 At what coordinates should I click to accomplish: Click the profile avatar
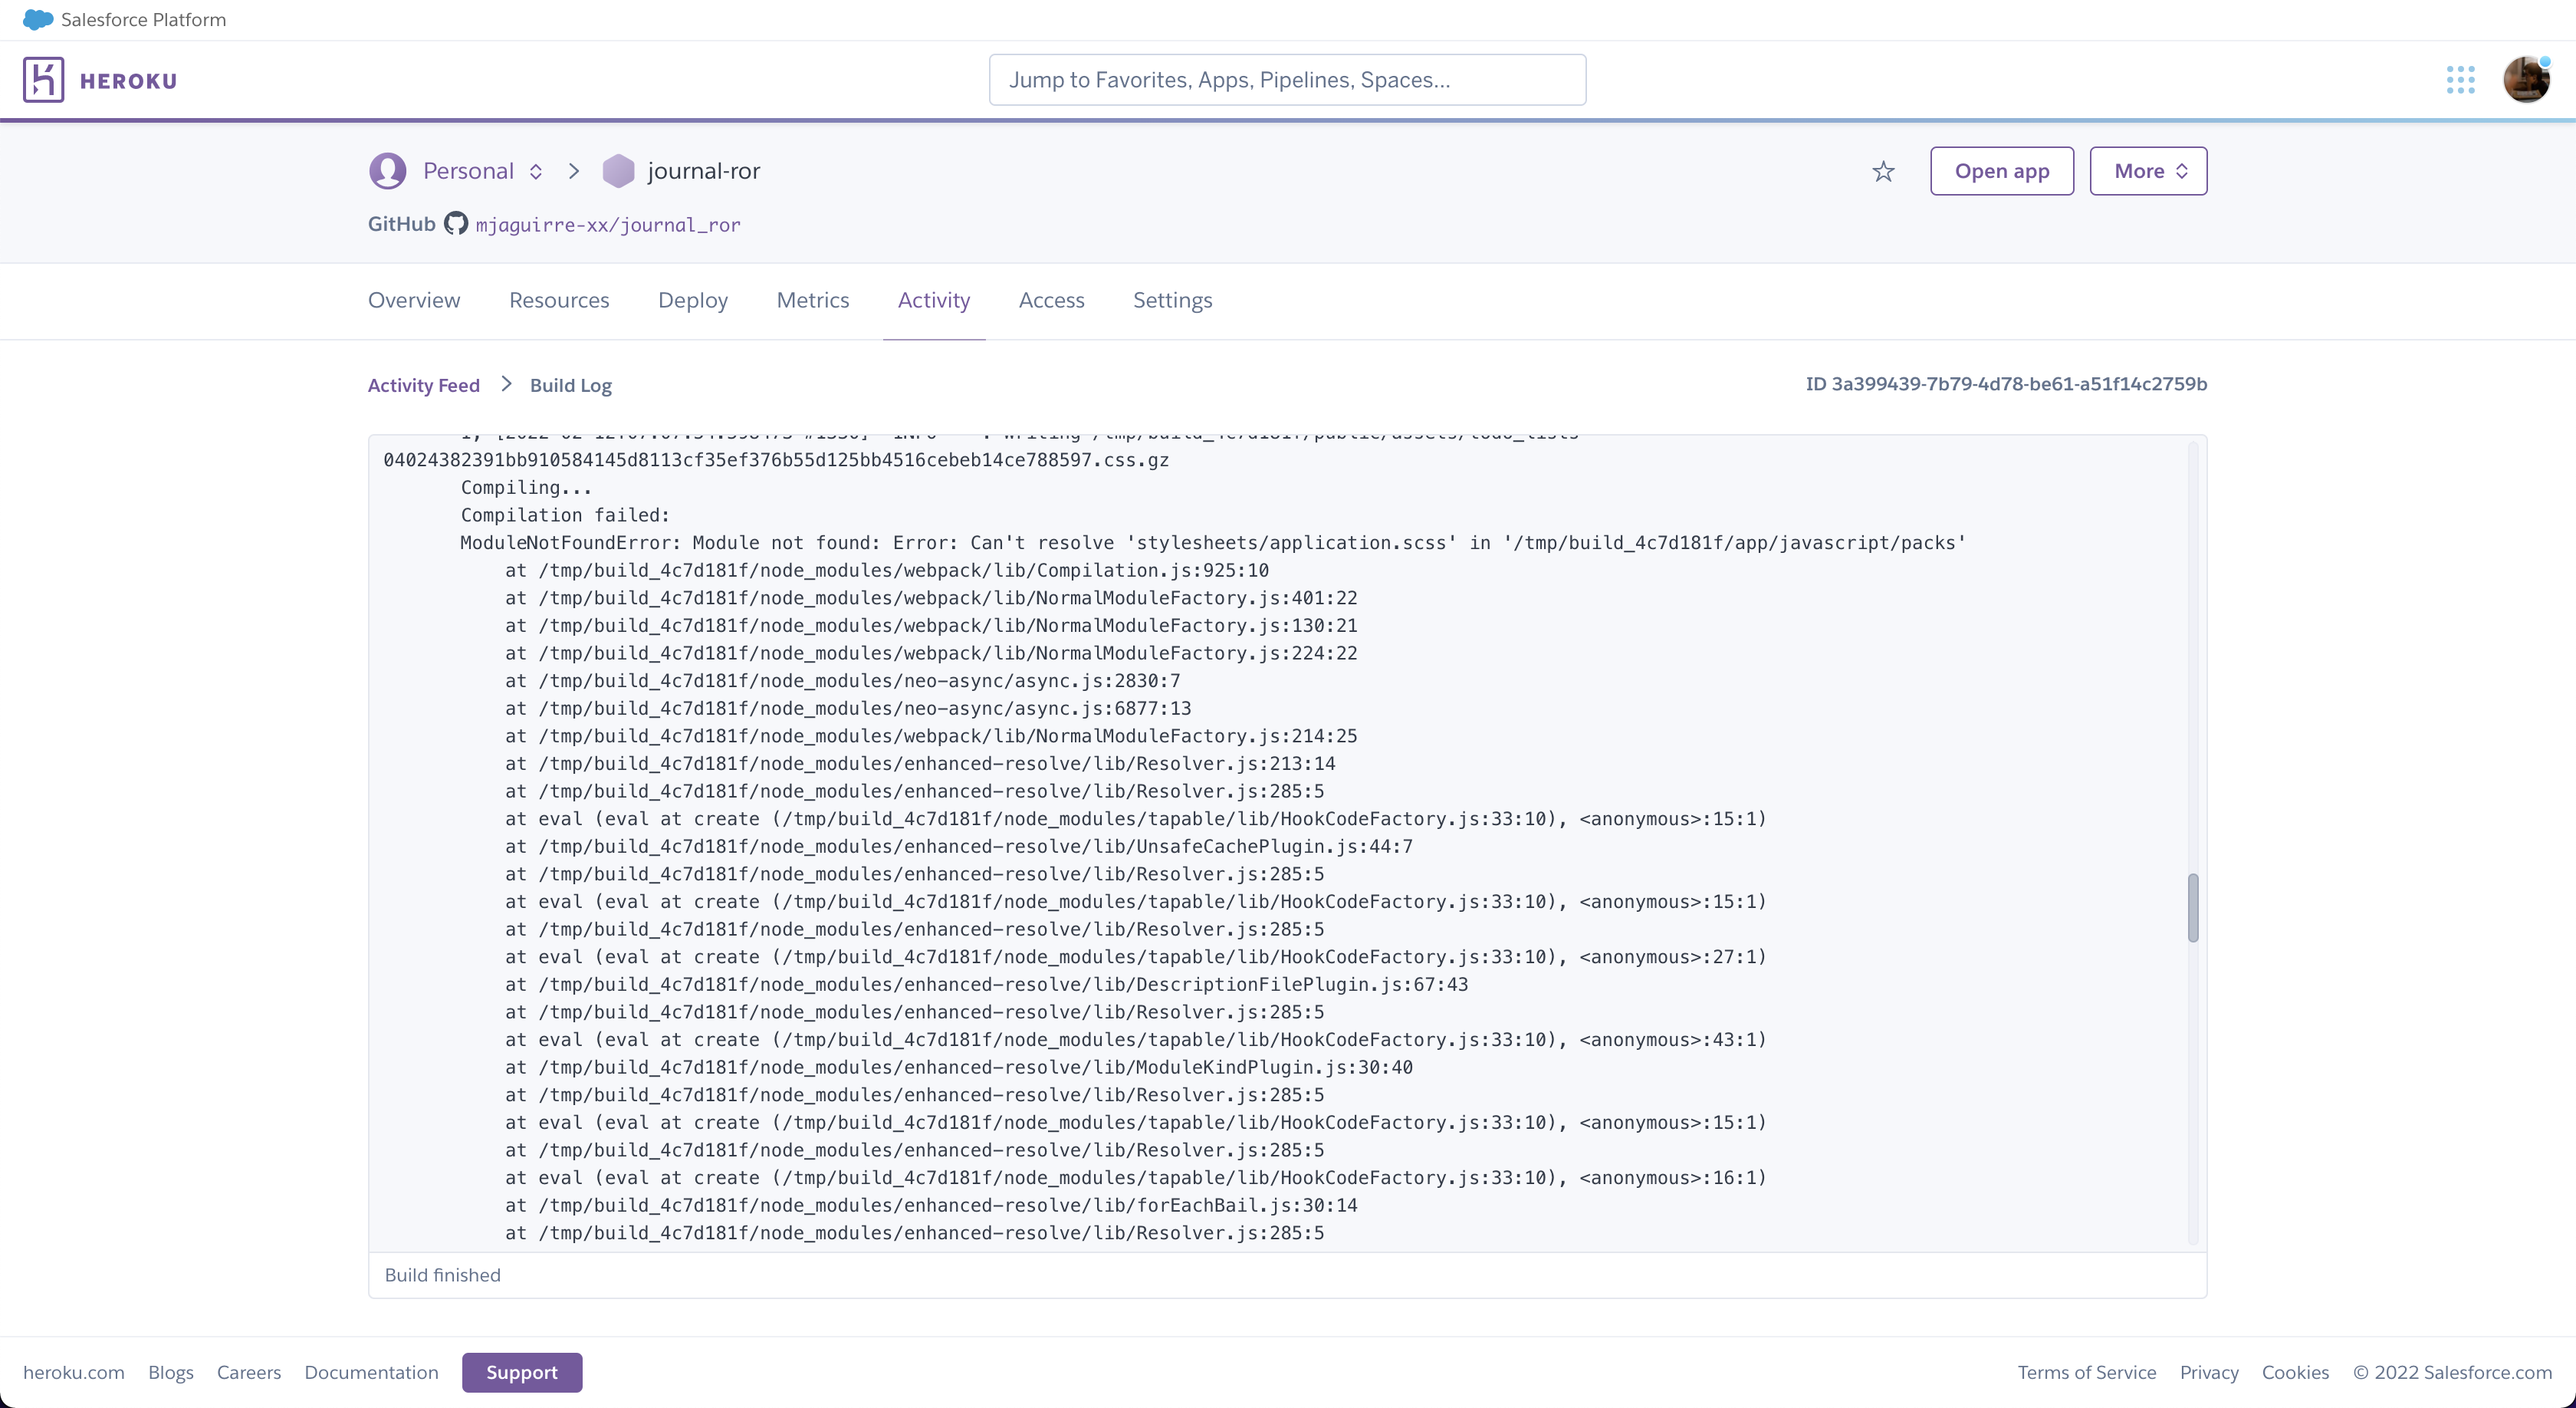[x=2526, y=79]
